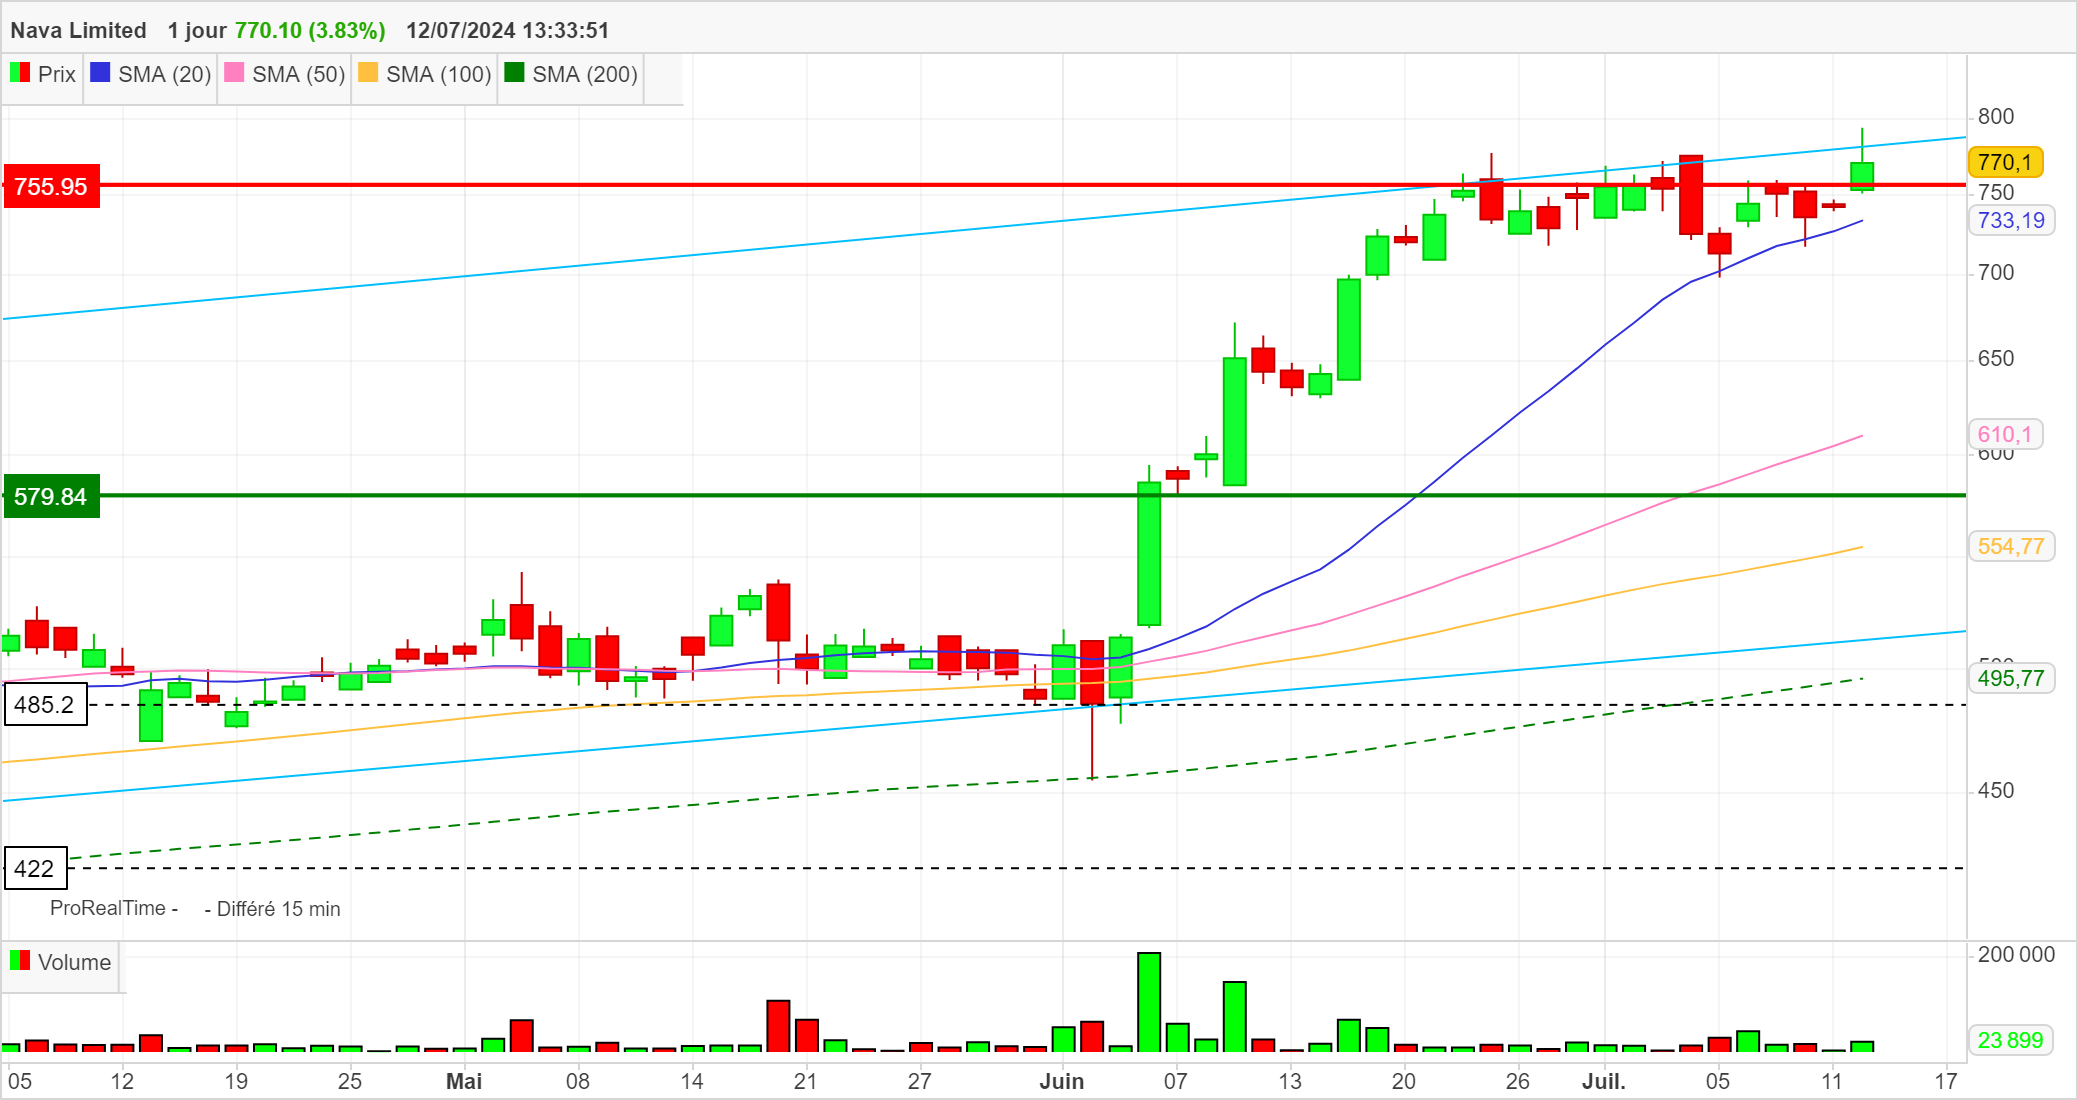Click the 422 dashed level label

36,868
